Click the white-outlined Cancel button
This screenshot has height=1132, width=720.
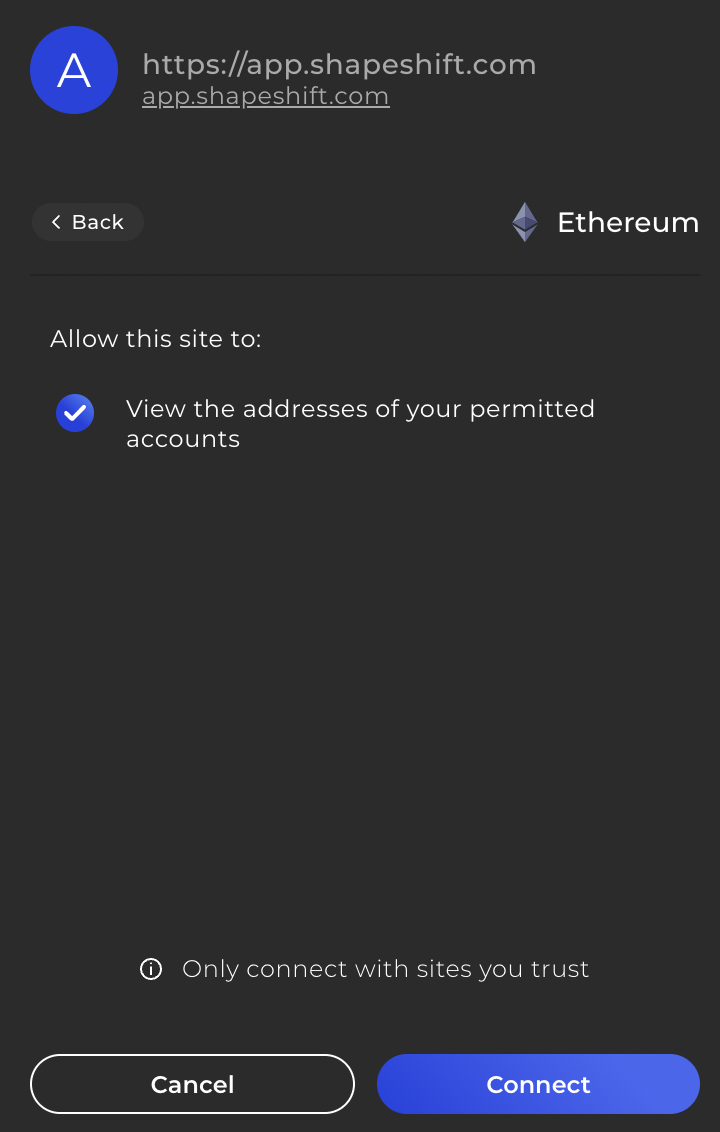192,1084
